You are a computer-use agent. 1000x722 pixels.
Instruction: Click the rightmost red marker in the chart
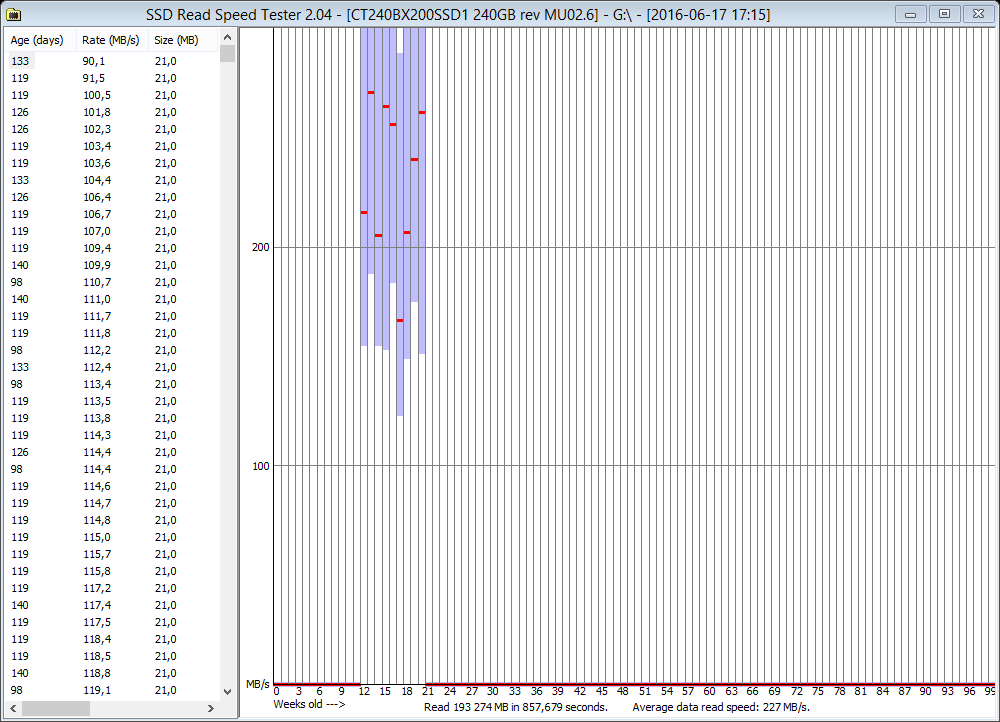point(422,112)
